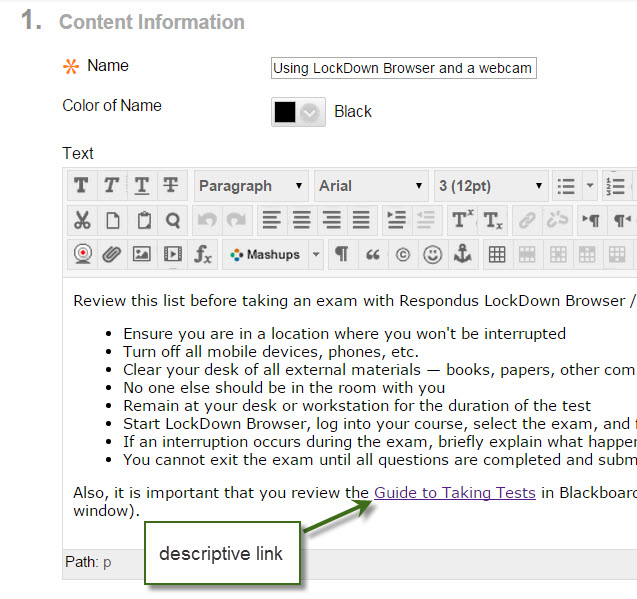The width and height of the screenshot is (637, 599).
Task: Open the Paragraph format dropdown
Action: coord(251,186)
